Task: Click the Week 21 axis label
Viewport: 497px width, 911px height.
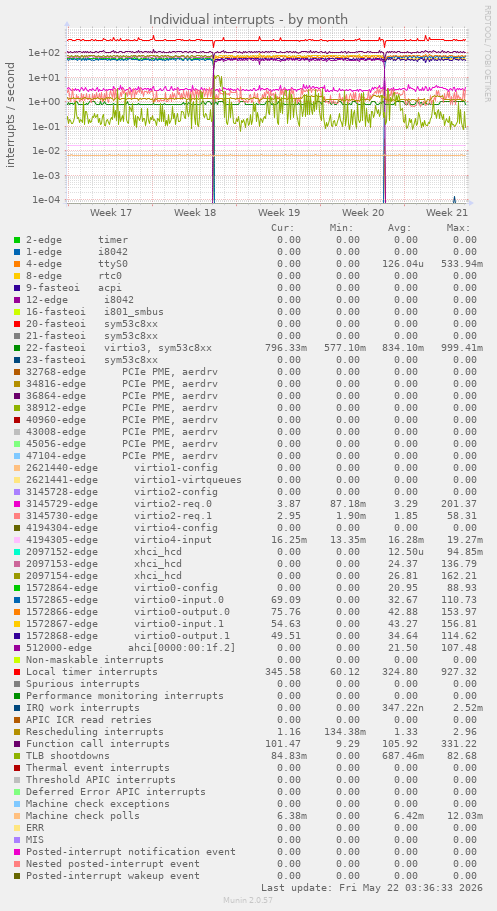Action: [x=446, y=213]
